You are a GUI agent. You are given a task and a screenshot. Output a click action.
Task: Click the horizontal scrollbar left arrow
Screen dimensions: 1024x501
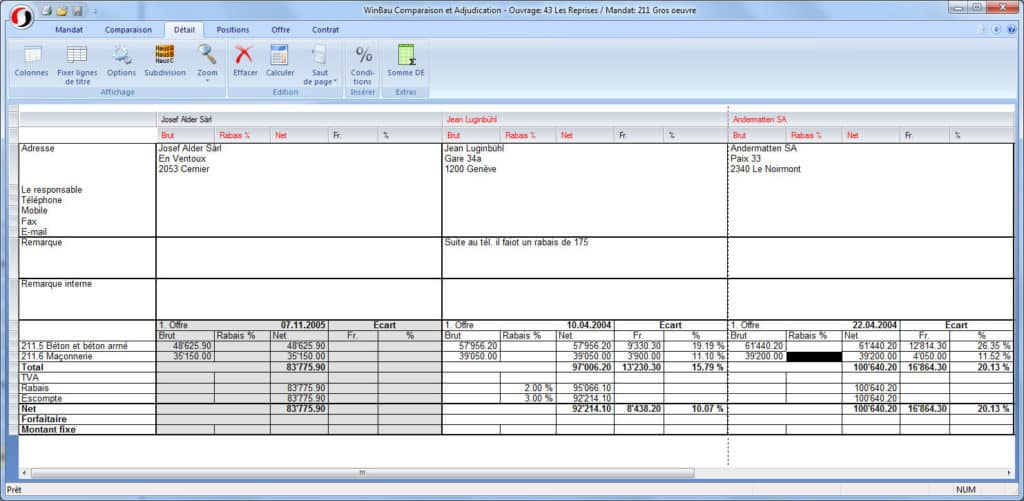pyautogui.click(x=25, y=472)
